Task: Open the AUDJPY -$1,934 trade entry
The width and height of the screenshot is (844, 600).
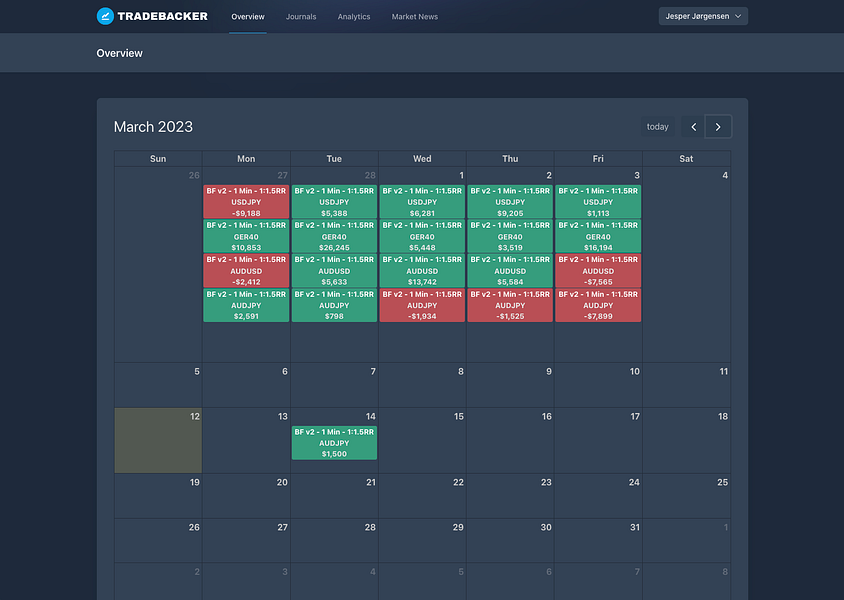Action: 422,305
